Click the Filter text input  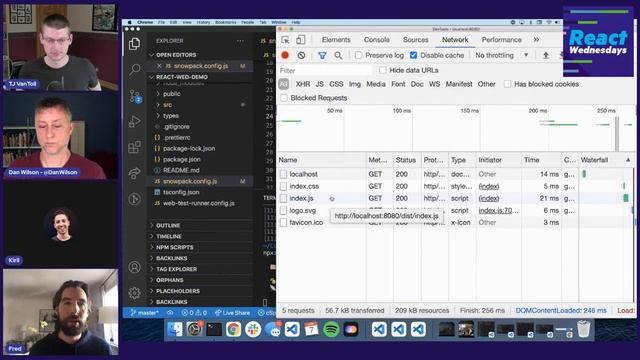[x=325, y=71]
